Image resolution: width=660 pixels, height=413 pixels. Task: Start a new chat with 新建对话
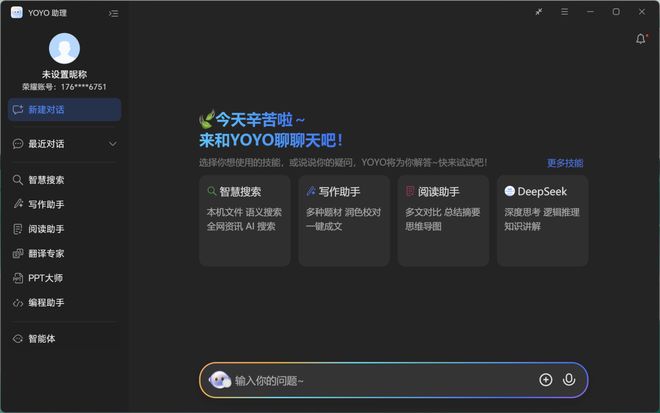tap(64, 110)
